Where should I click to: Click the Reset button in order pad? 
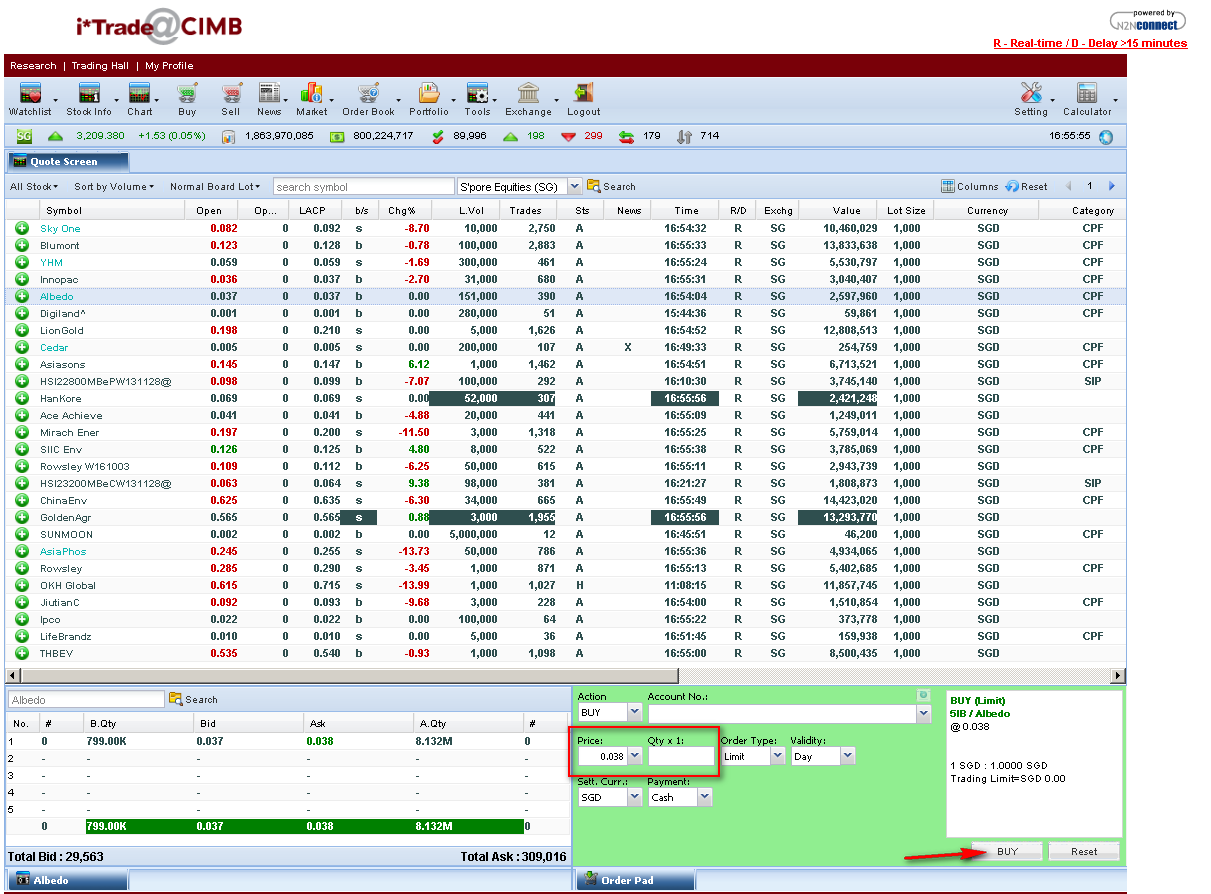pyautogui.click(x=1084, y=852)
